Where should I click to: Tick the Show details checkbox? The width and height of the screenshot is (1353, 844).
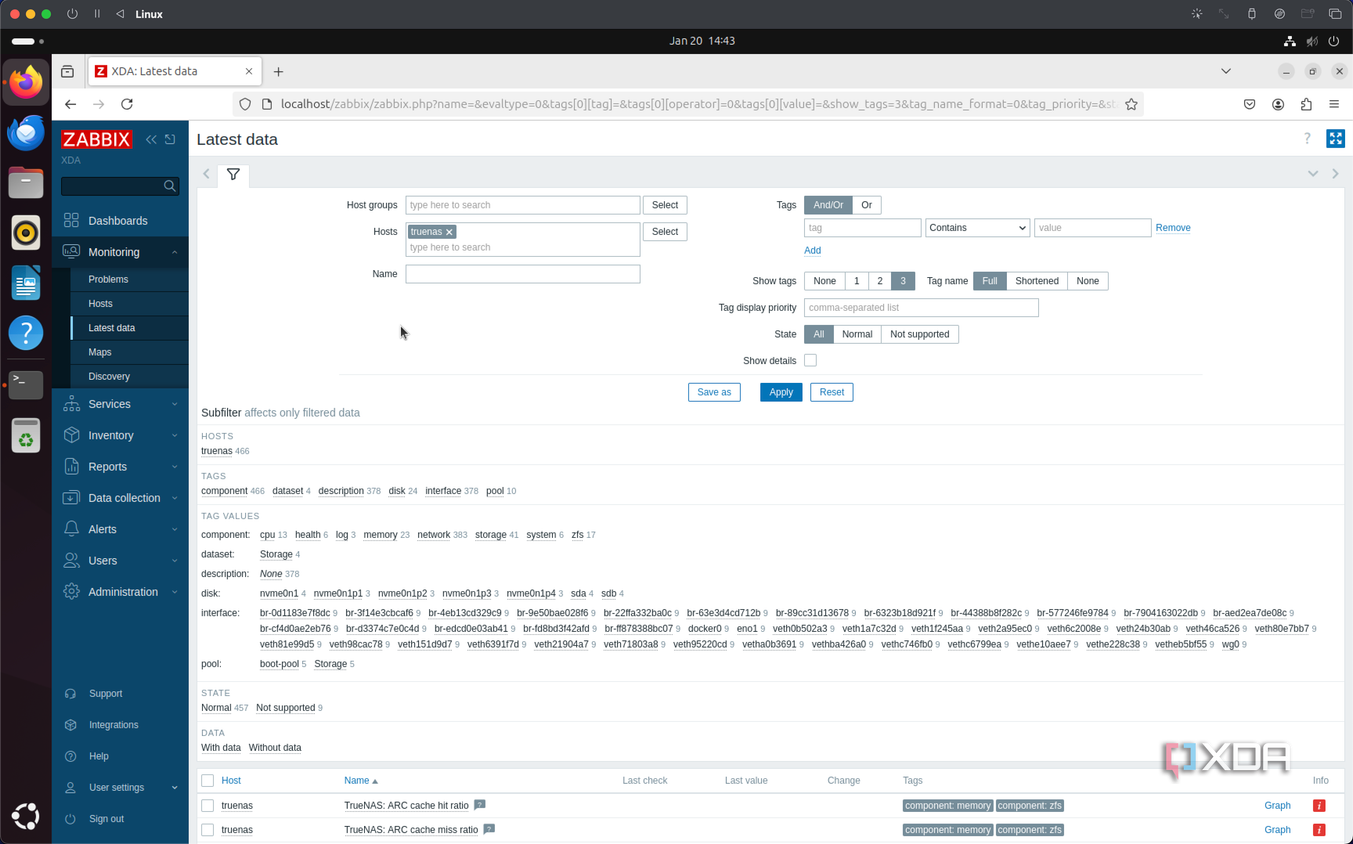click(x=810, y=360)
